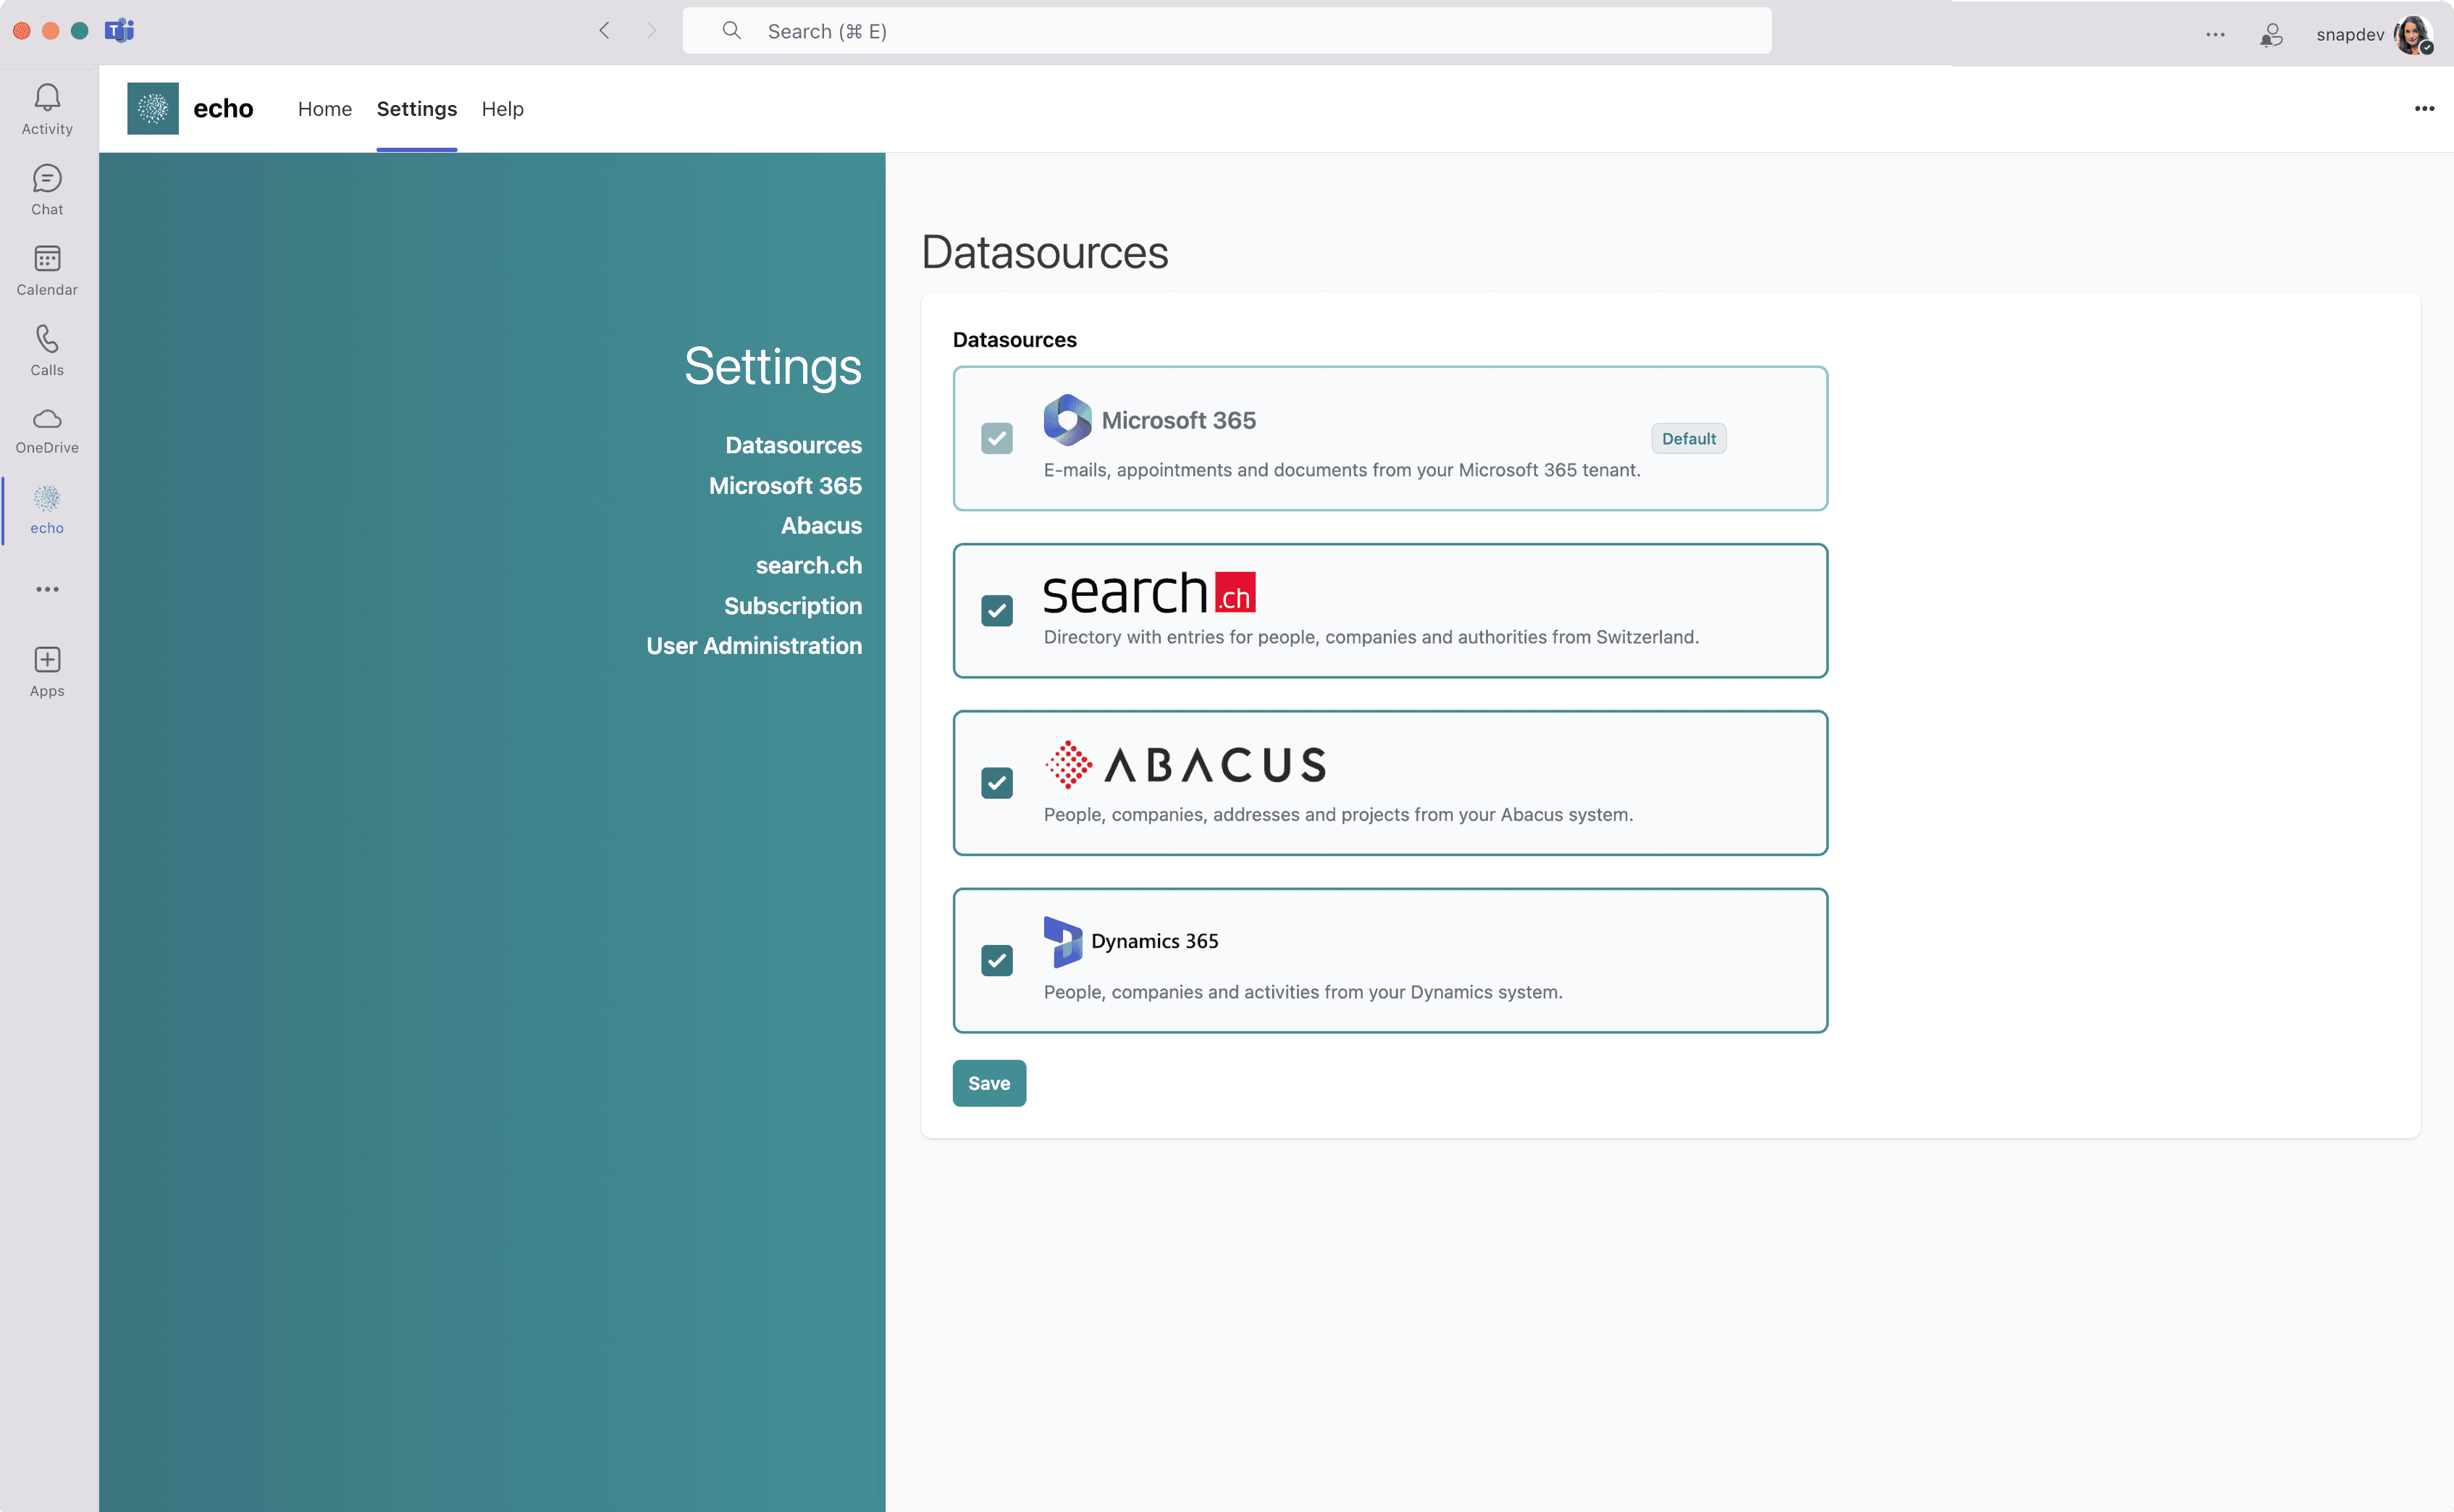
Task: Click the search.ch directory description text
Action: point(1371,637)
